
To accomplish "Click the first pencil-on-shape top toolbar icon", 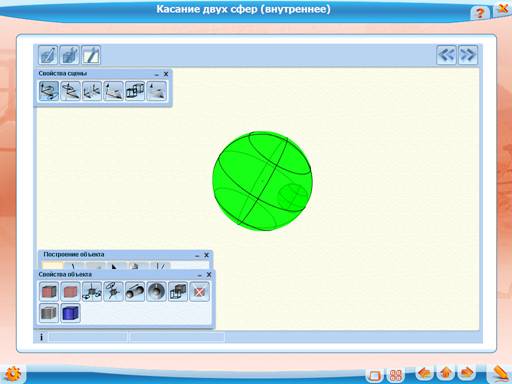I will click(x=48, y=55).
